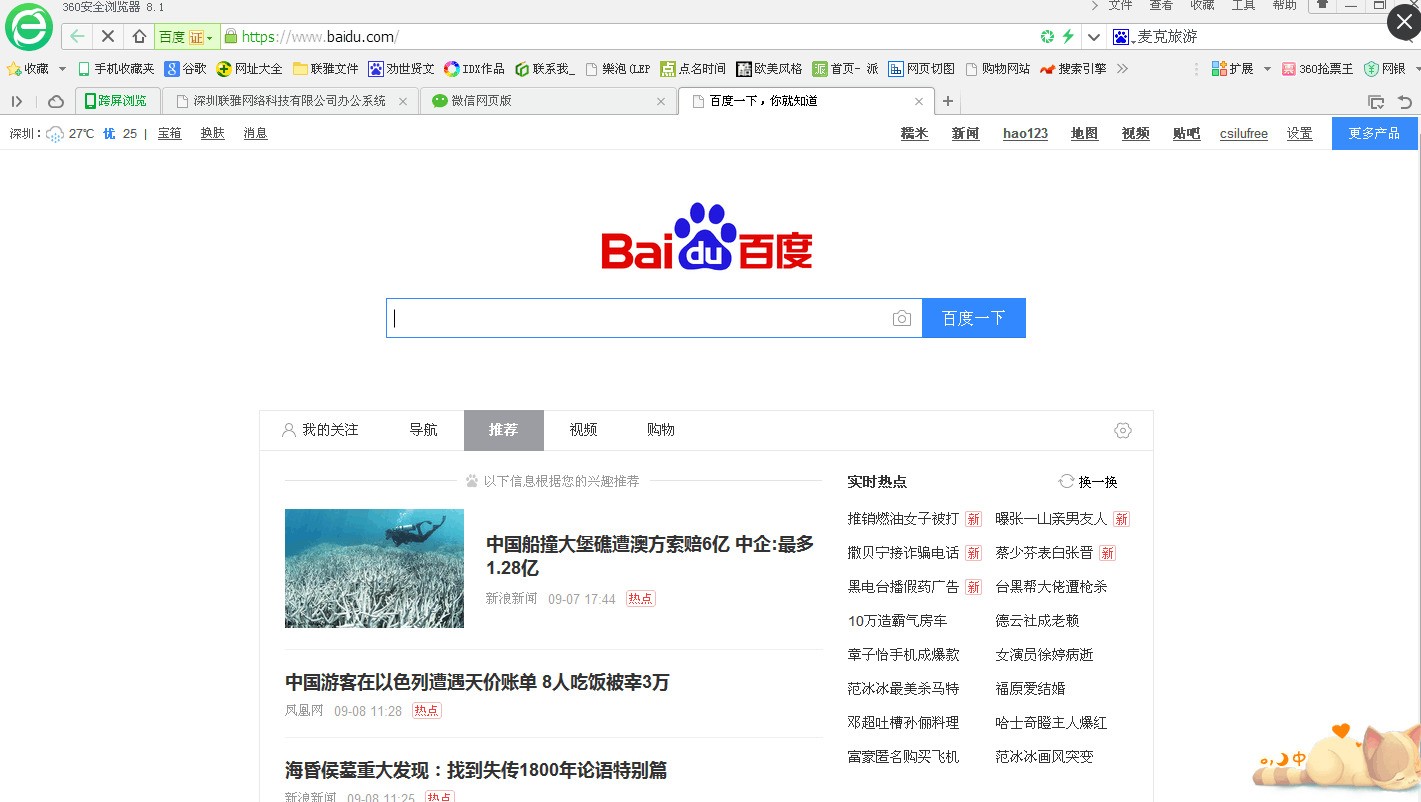Open the 欧美风格 bookmark
Screen dimensions: 1421x802
[x=769, y=69]
